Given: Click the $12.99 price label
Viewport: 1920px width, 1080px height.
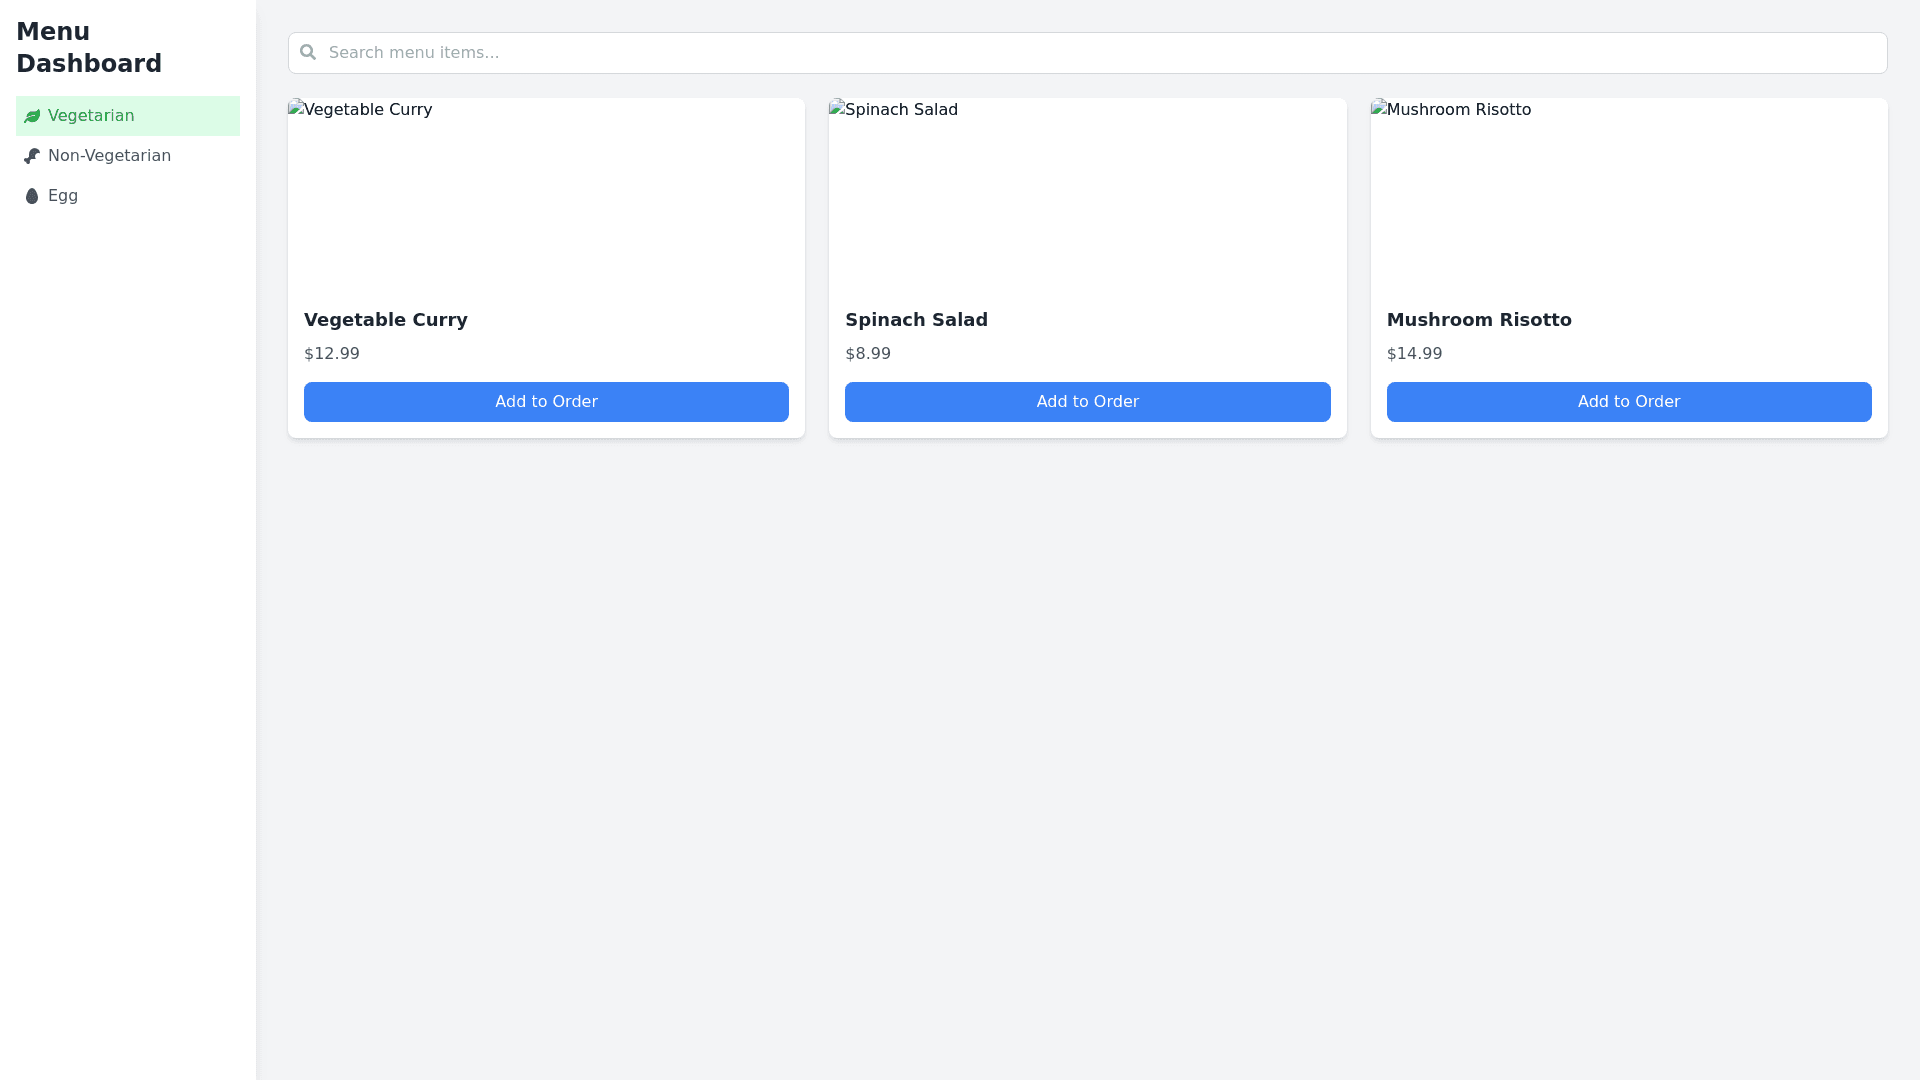Looking at the screenshot, I should coord(331,354).
